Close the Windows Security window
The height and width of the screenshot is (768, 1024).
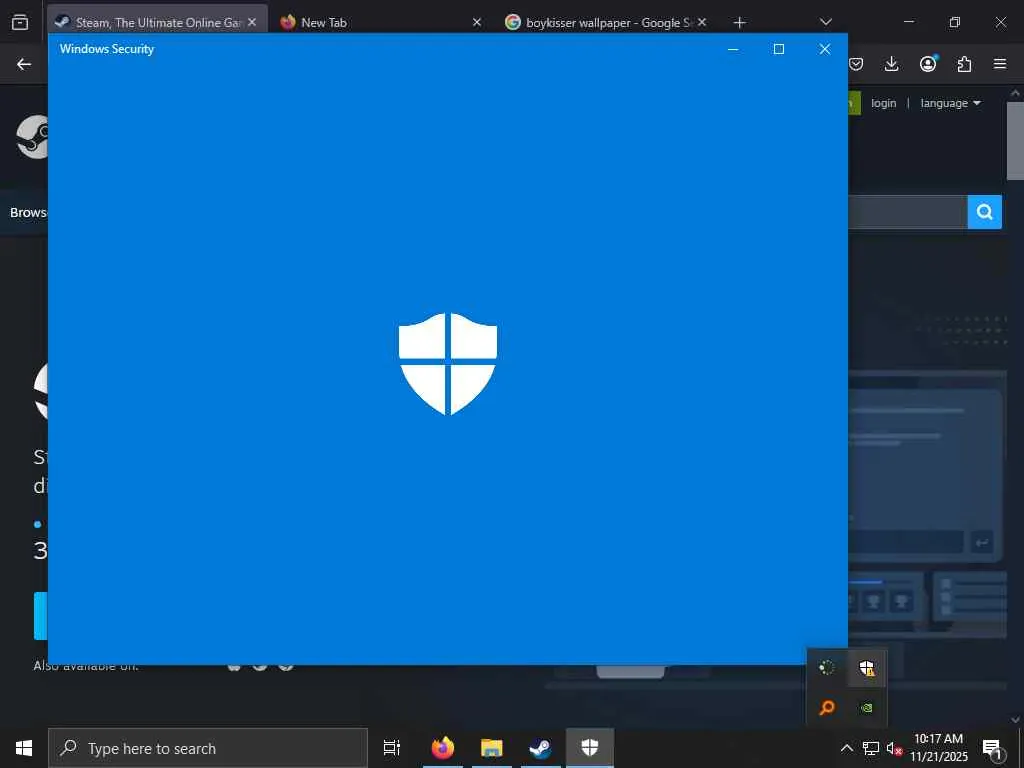click(x=825, y=49)
